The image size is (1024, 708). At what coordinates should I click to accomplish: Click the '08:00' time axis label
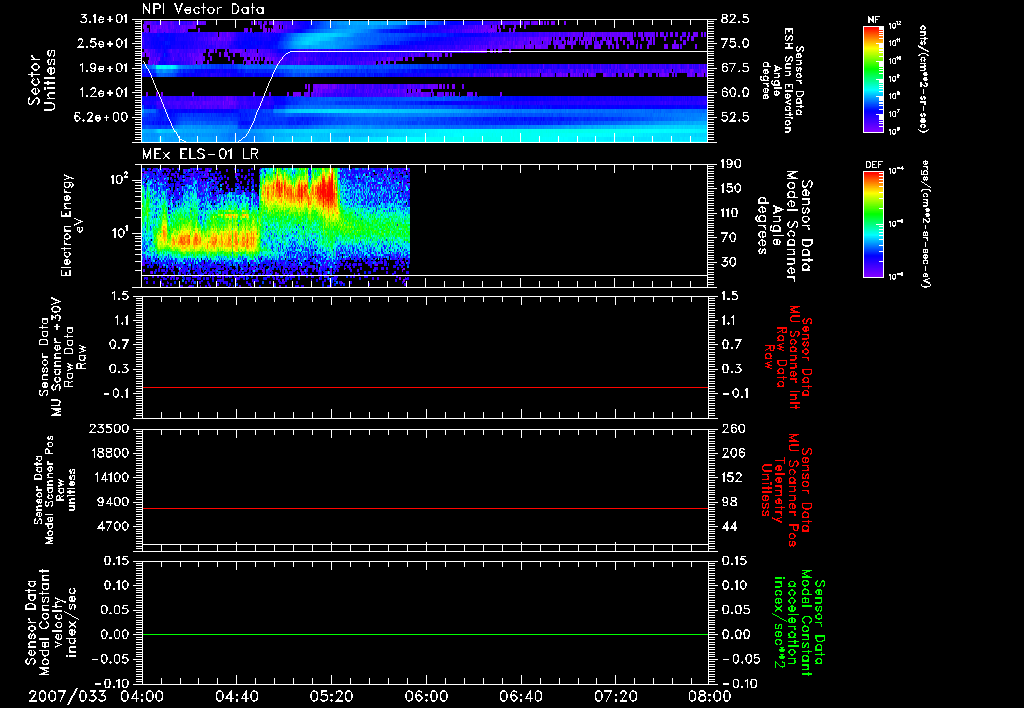point(710,696)
